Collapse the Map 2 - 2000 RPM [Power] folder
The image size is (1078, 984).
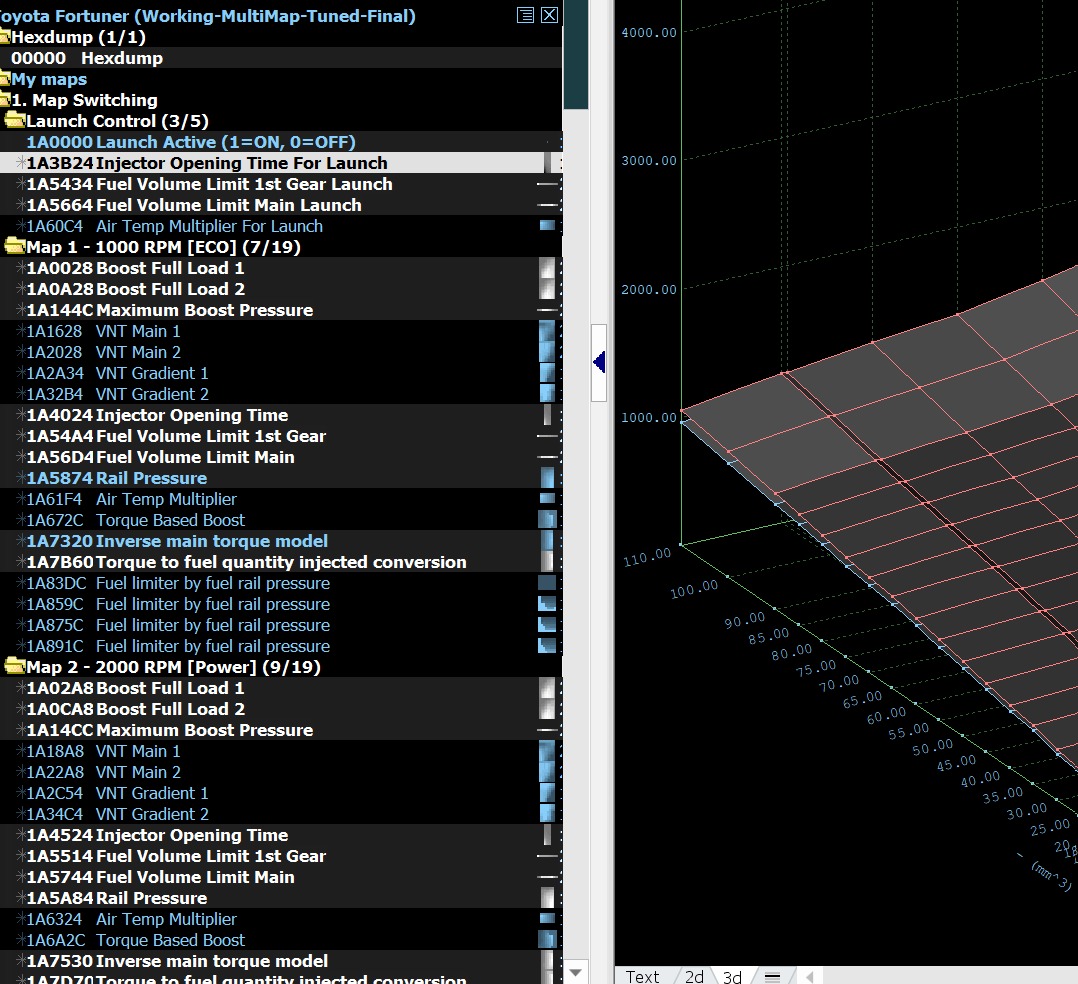click(x=15, y=666)
